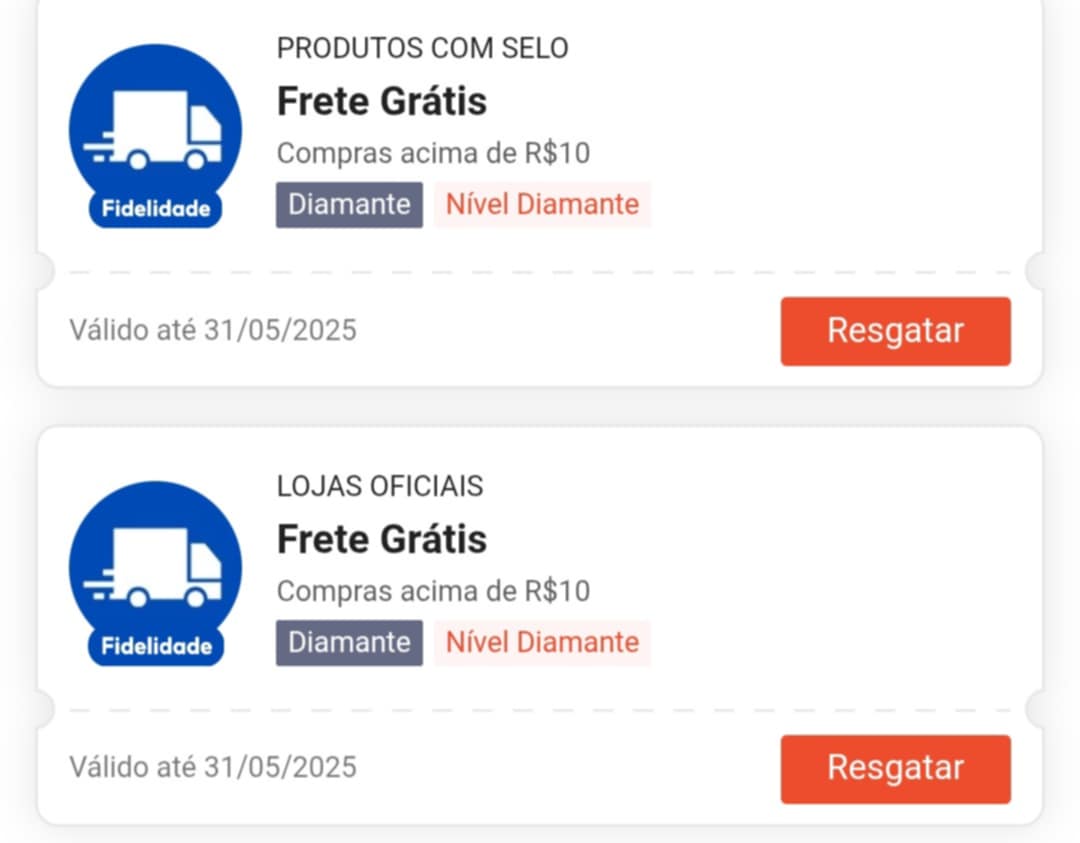Open the LOJAS OFICIAIS category heading
The image size is (1080, 843).
coord(380,486)
